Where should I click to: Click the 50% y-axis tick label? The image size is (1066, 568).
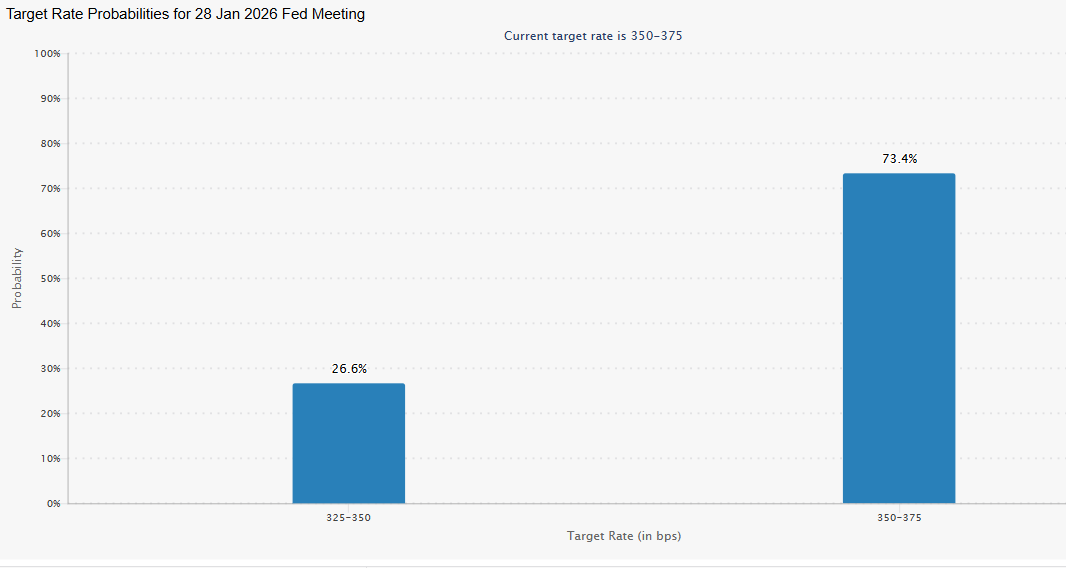point(50,279)
